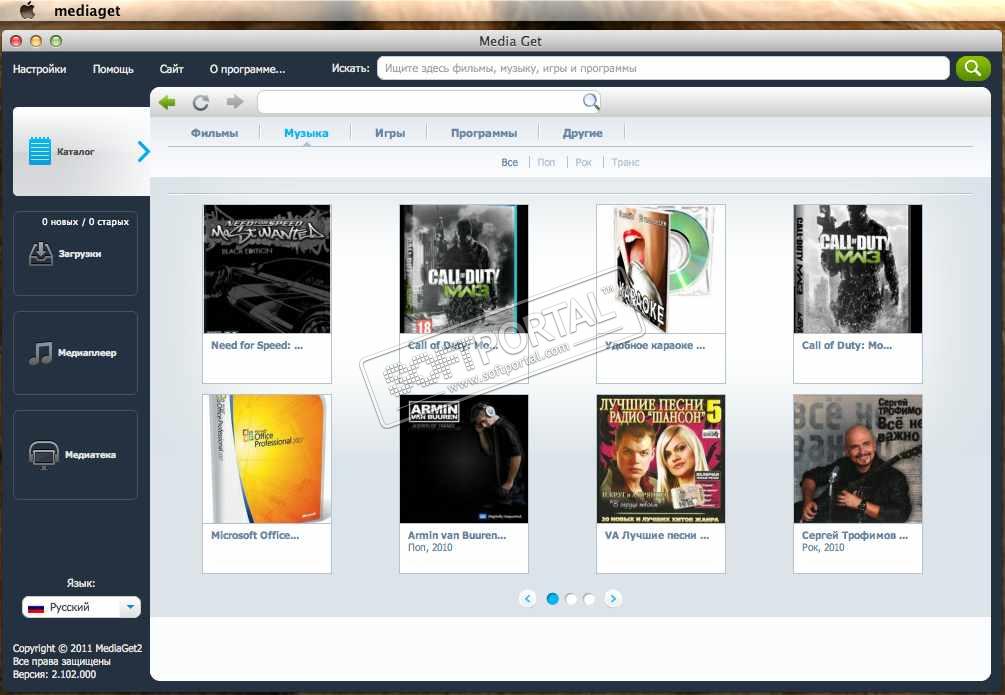Switch to Игры tab
The image size is (1005, 695).
point(390,133)
